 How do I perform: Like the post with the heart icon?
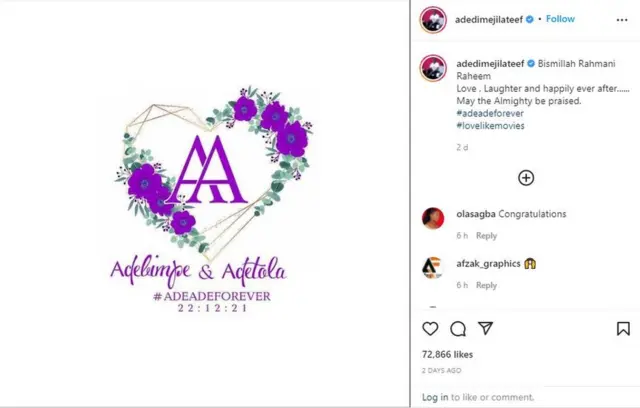[430, 328]
